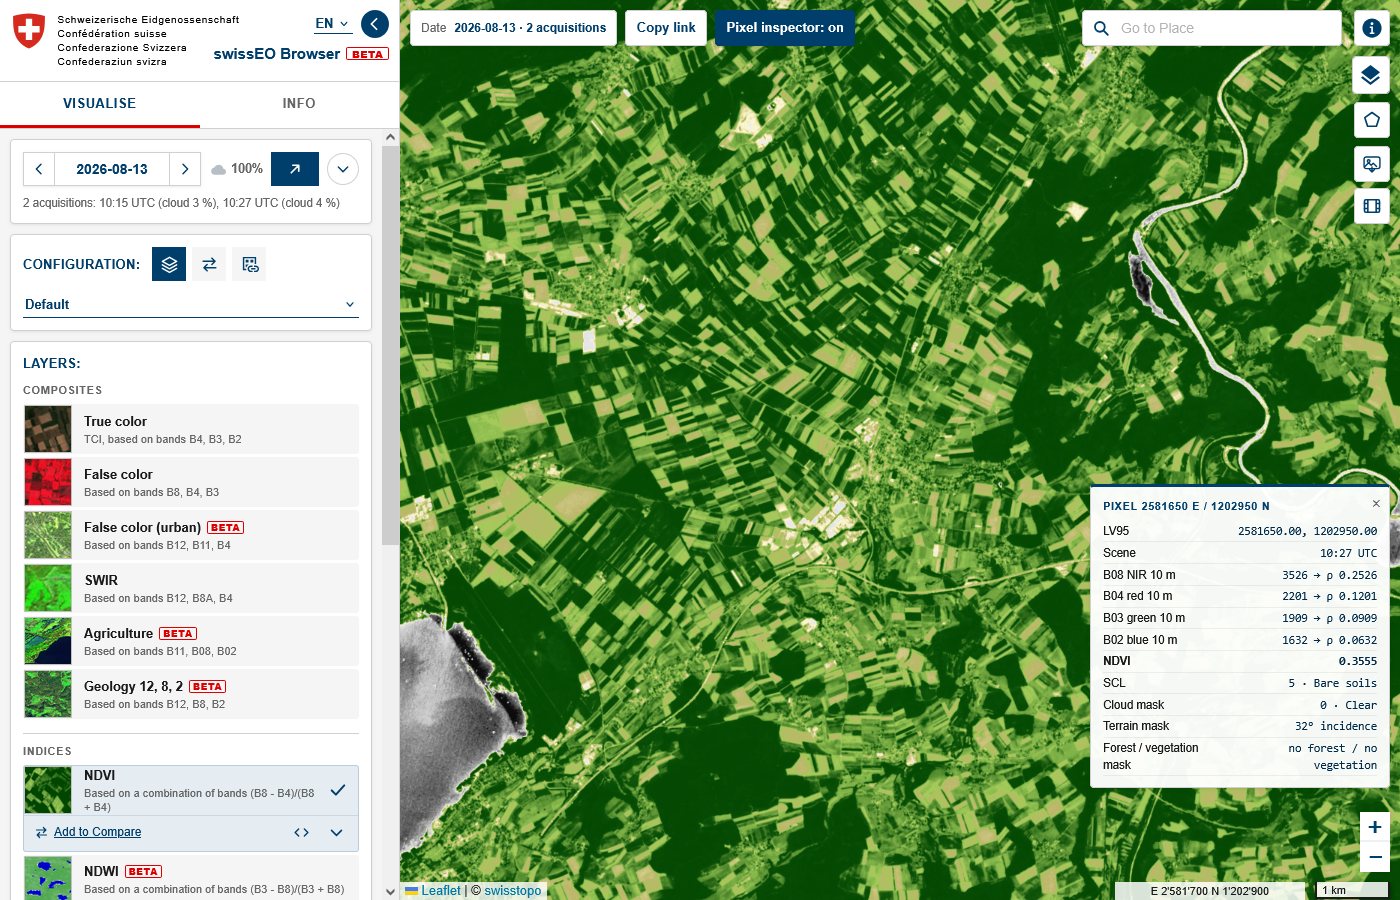Open the map layers stack icon
1400x900 pixels.
pos(1371,75)
